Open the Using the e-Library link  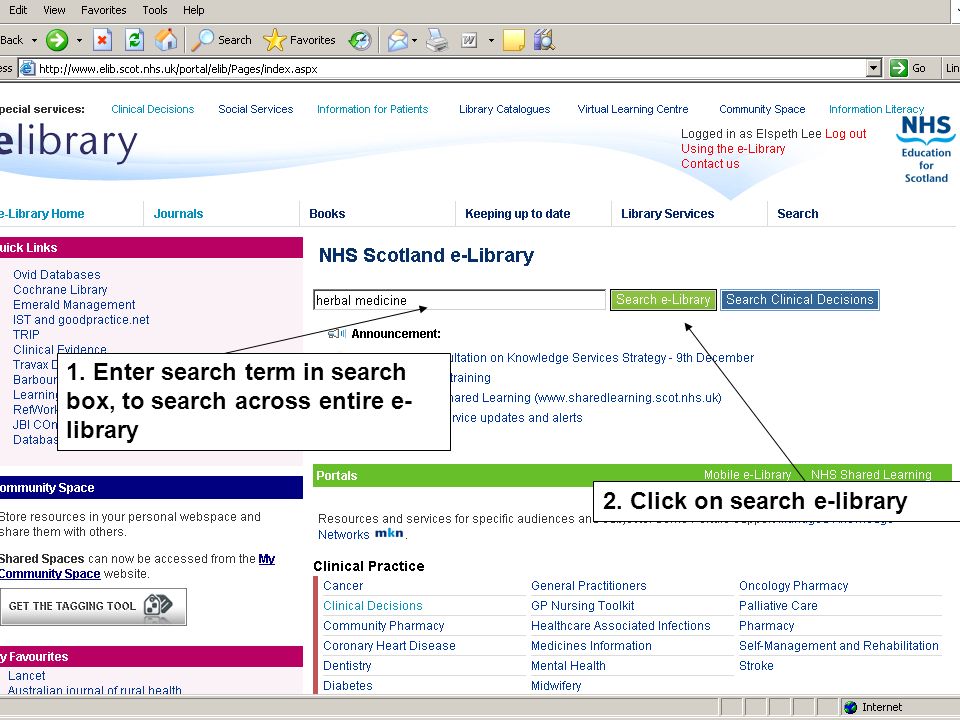click(x=733, y=149)
